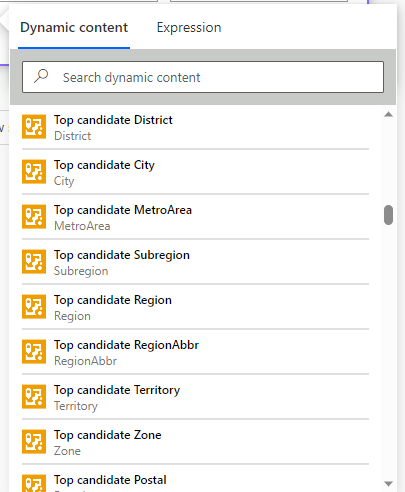This screenshot has height=492, width=405.
Task: Click the Top candidate RegionAbbr map icon
Action: (34, 352)
